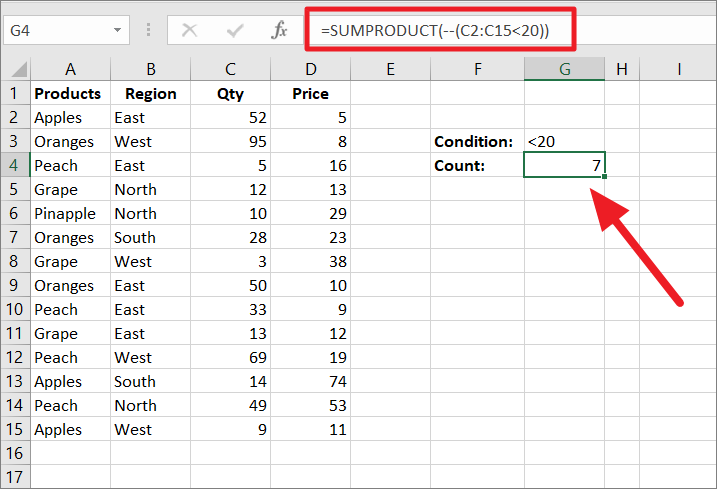This screenshot has height=489, width=717.
Task: Select Peach cell in row 12
Action: tap(70, 357)
